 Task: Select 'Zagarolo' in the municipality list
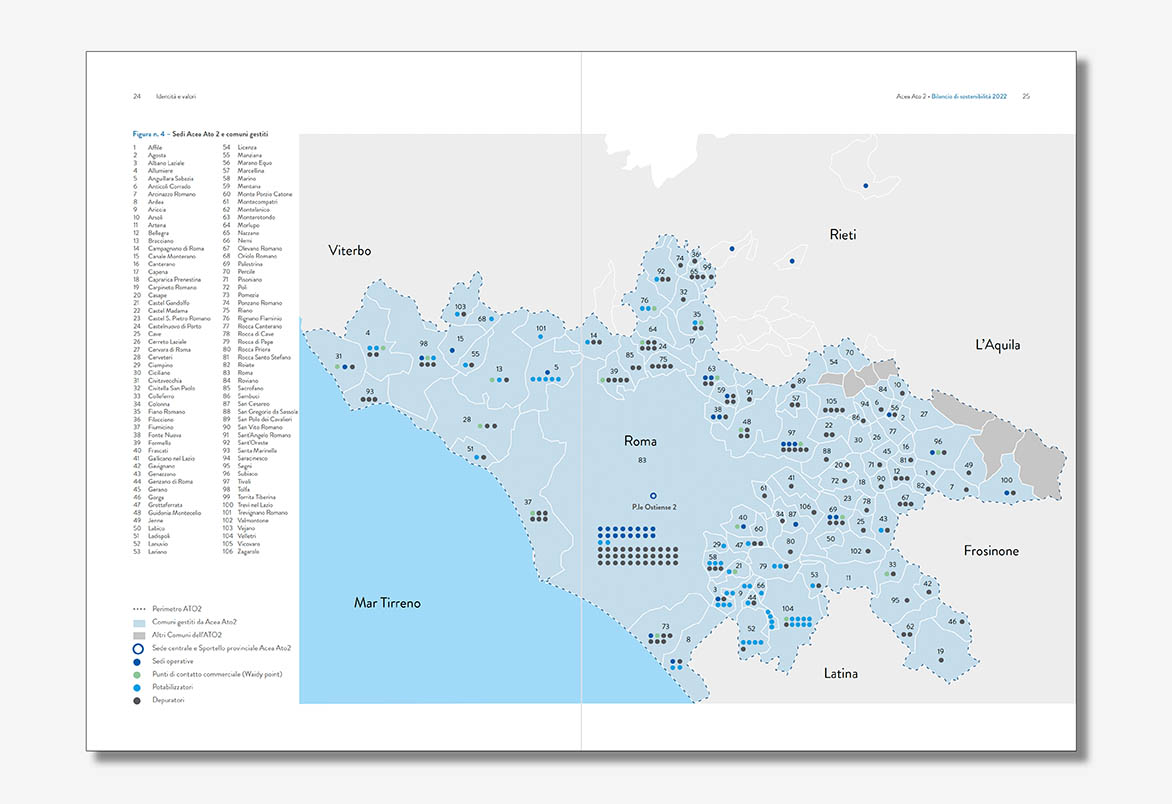point(249,551)
